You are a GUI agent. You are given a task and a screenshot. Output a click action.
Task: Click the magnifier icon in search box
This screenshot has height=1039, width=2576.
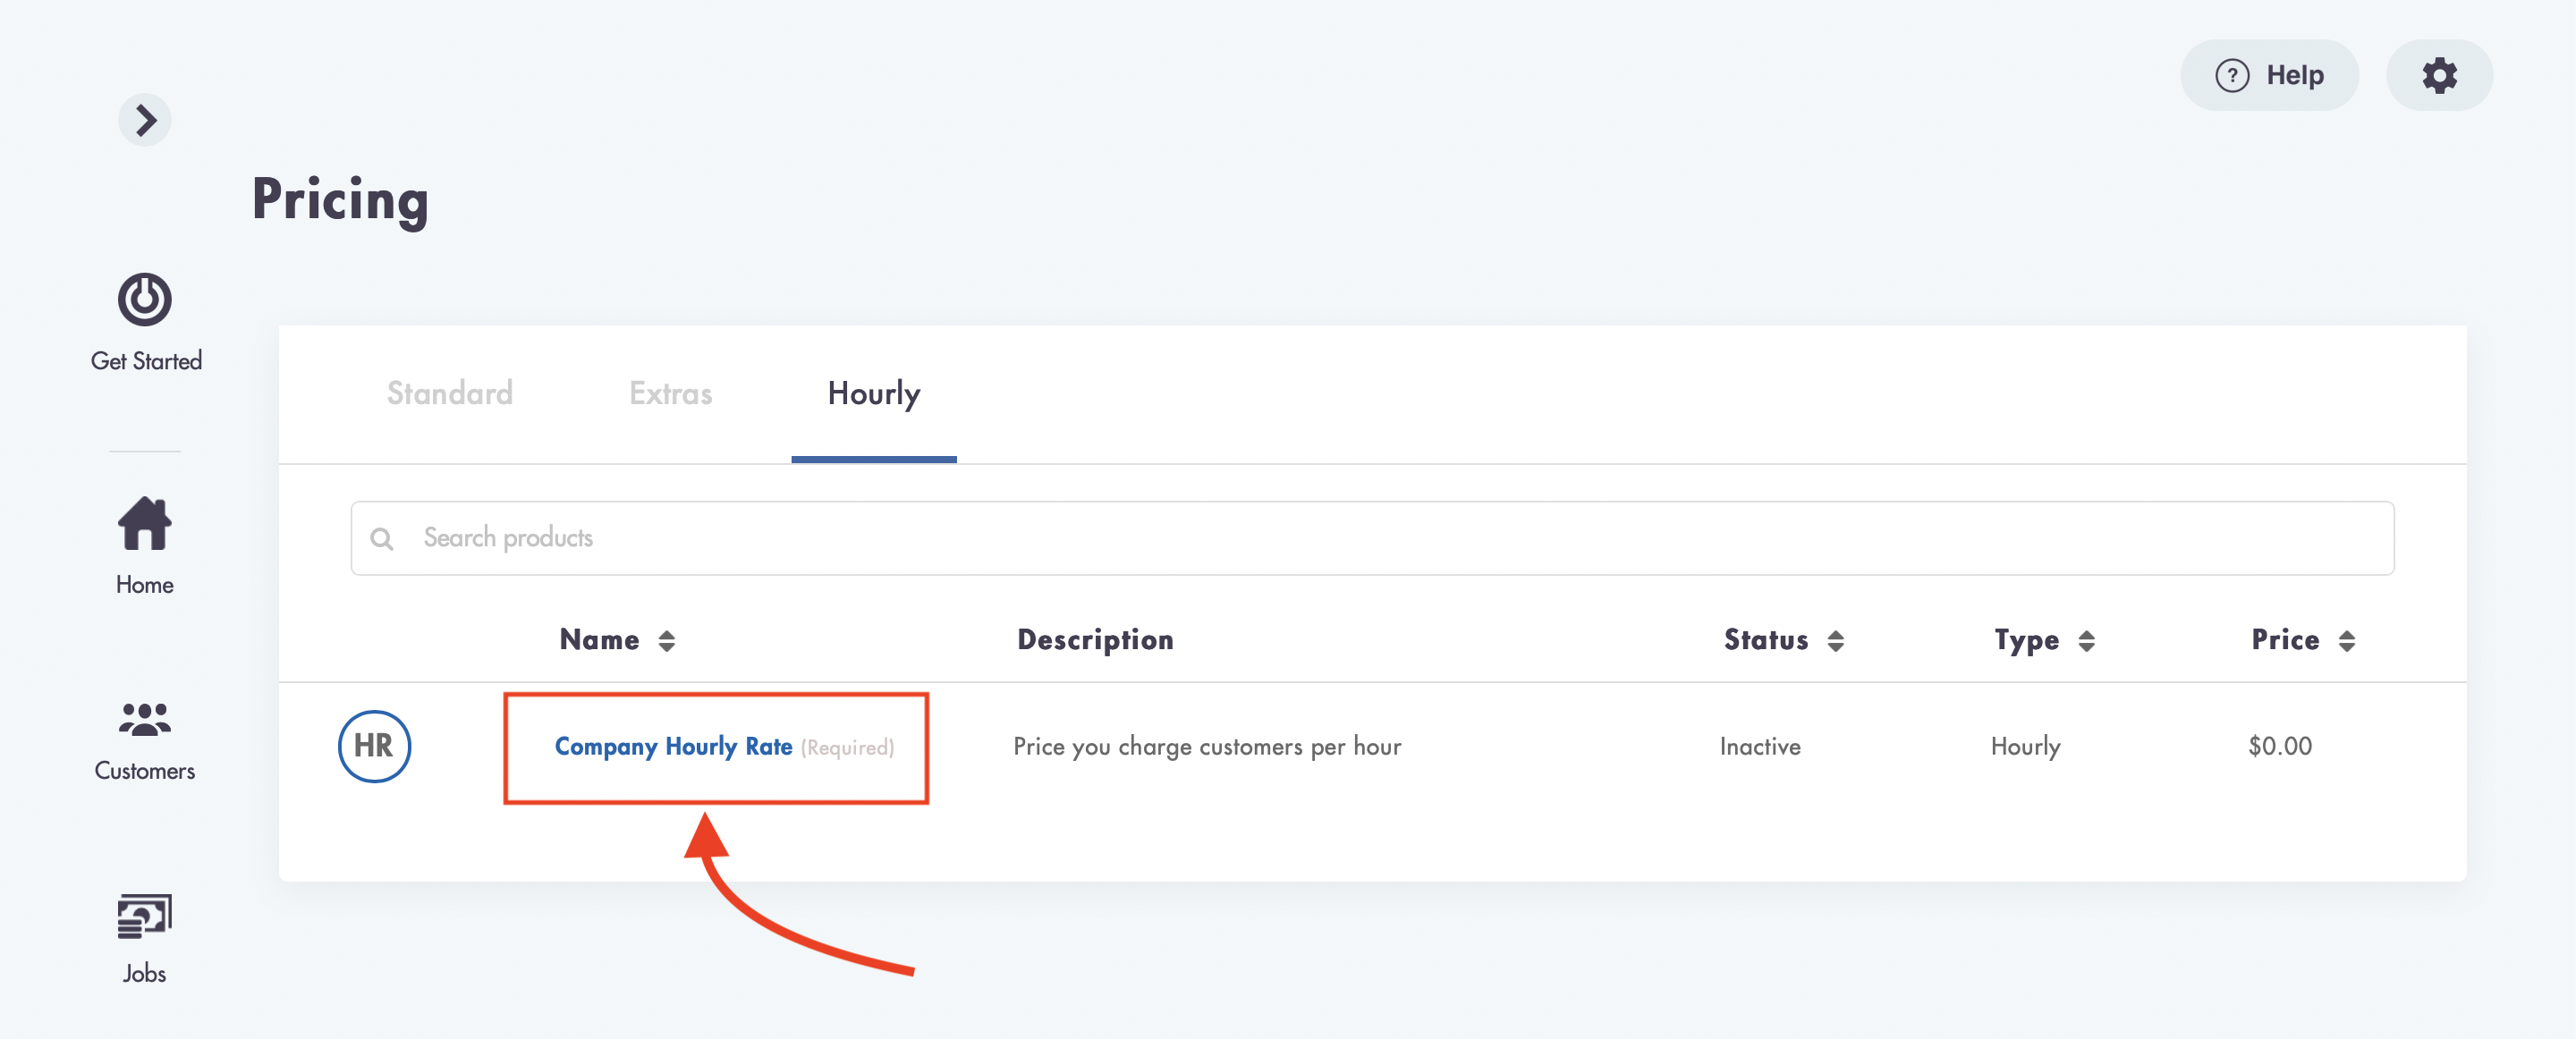click(382, 539)
